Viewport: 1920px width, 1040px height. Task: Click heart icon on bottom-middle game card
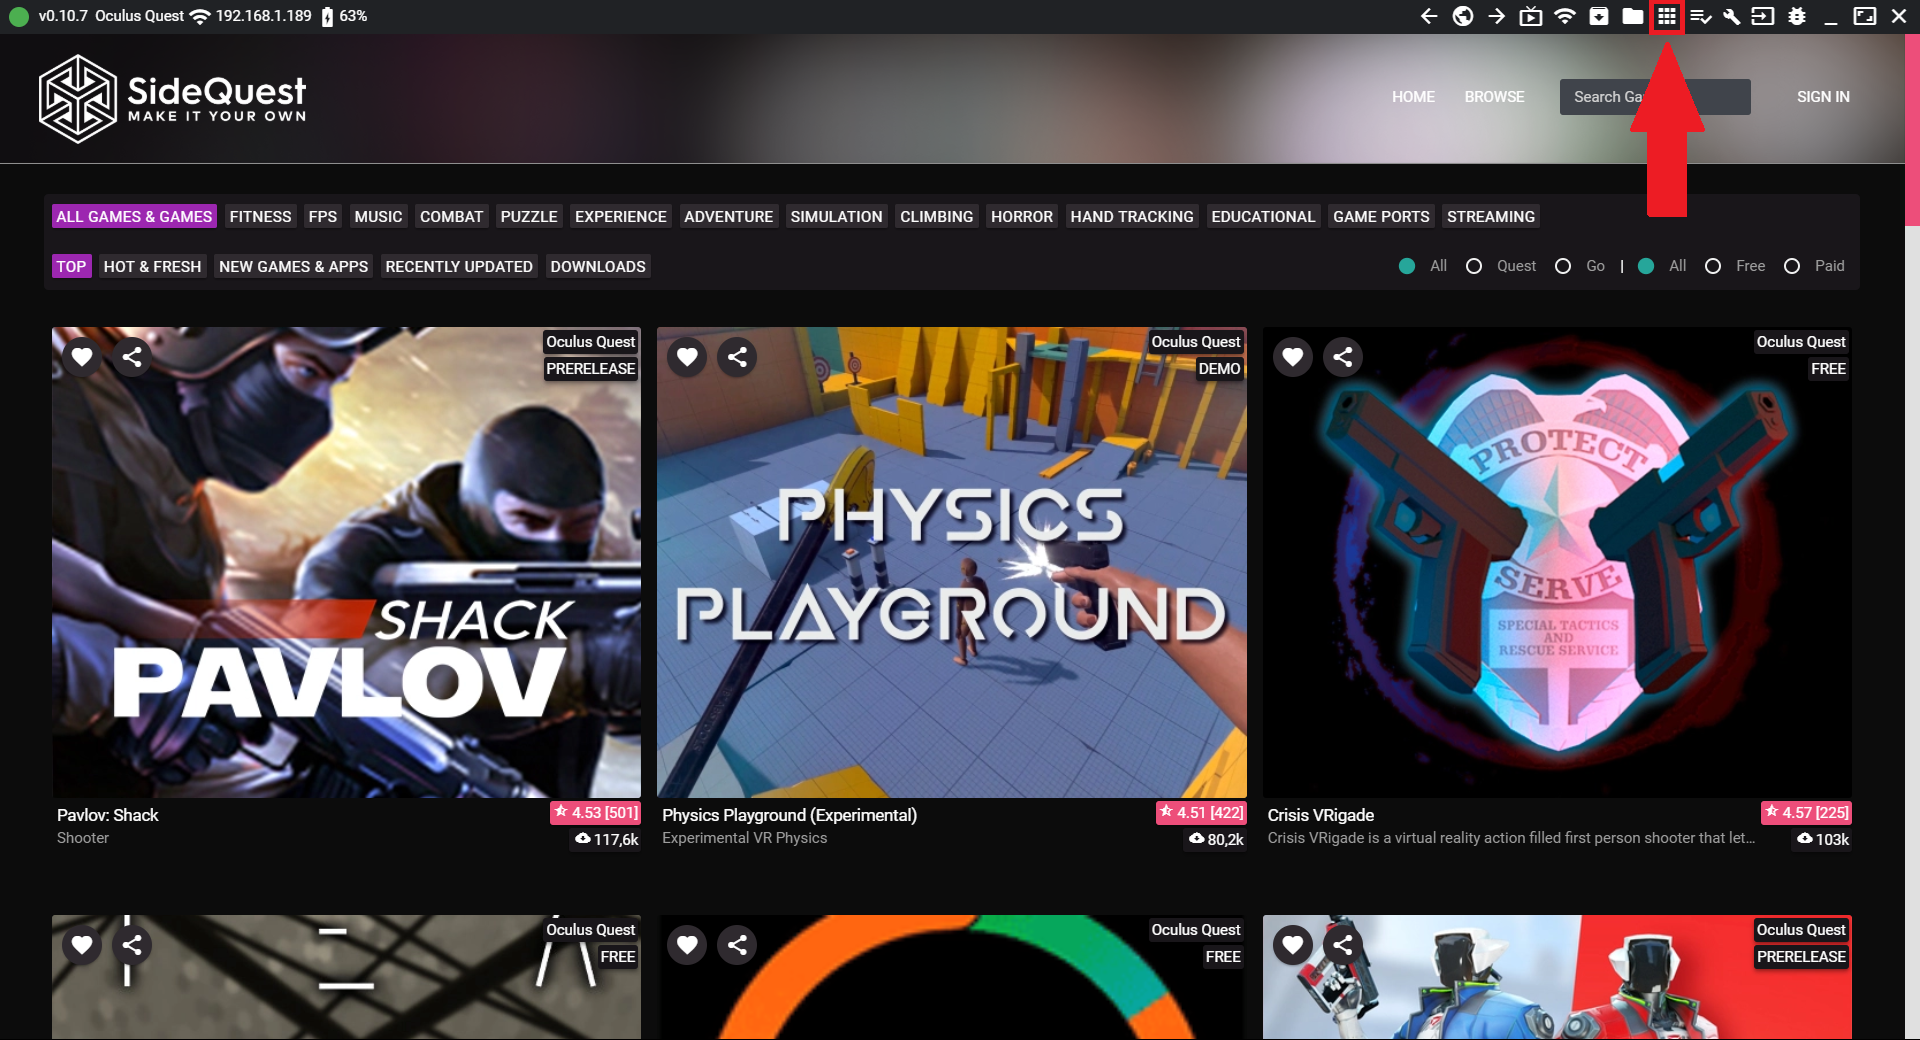(x=687, y=945)
